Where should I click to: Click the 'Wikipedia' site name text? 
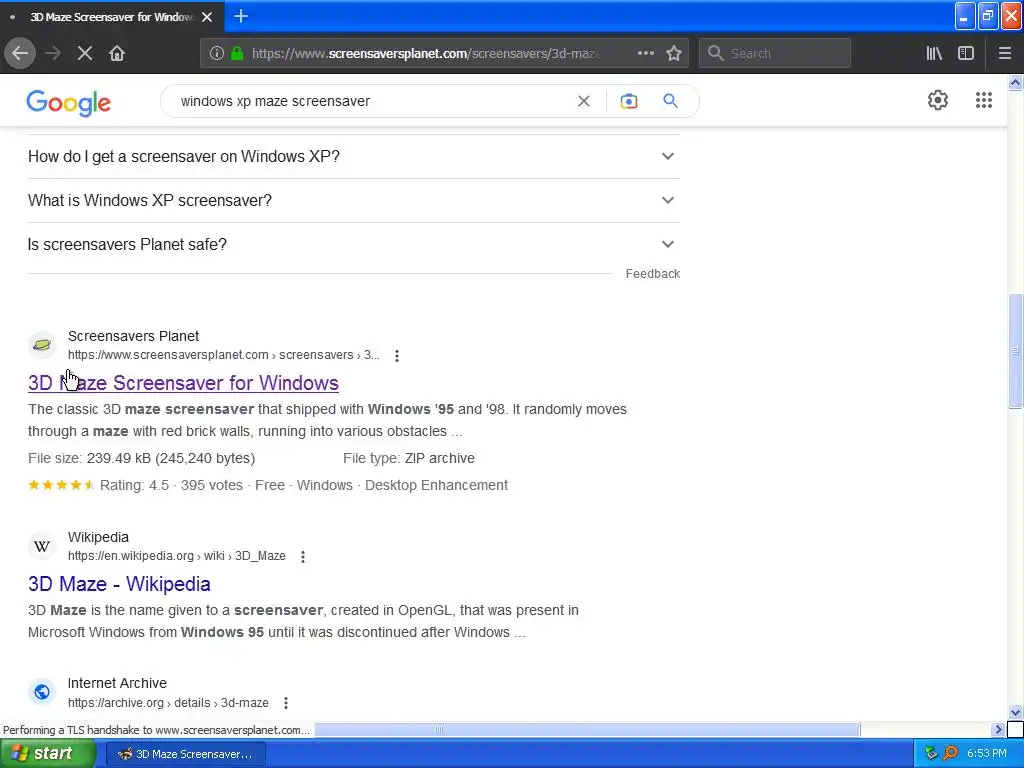[x=98, y=537]
